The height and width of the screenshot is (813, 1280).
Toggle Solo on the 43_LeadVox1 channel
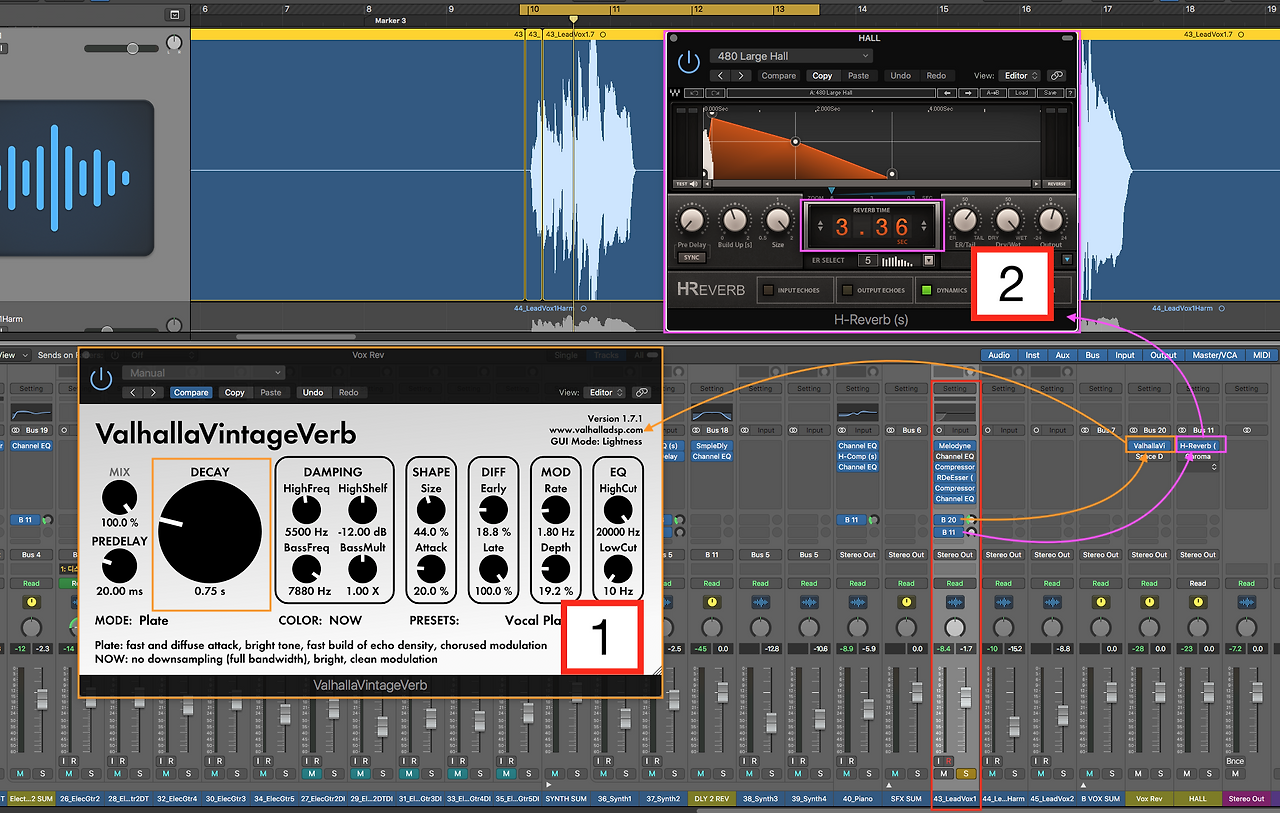tap(965, 773)
